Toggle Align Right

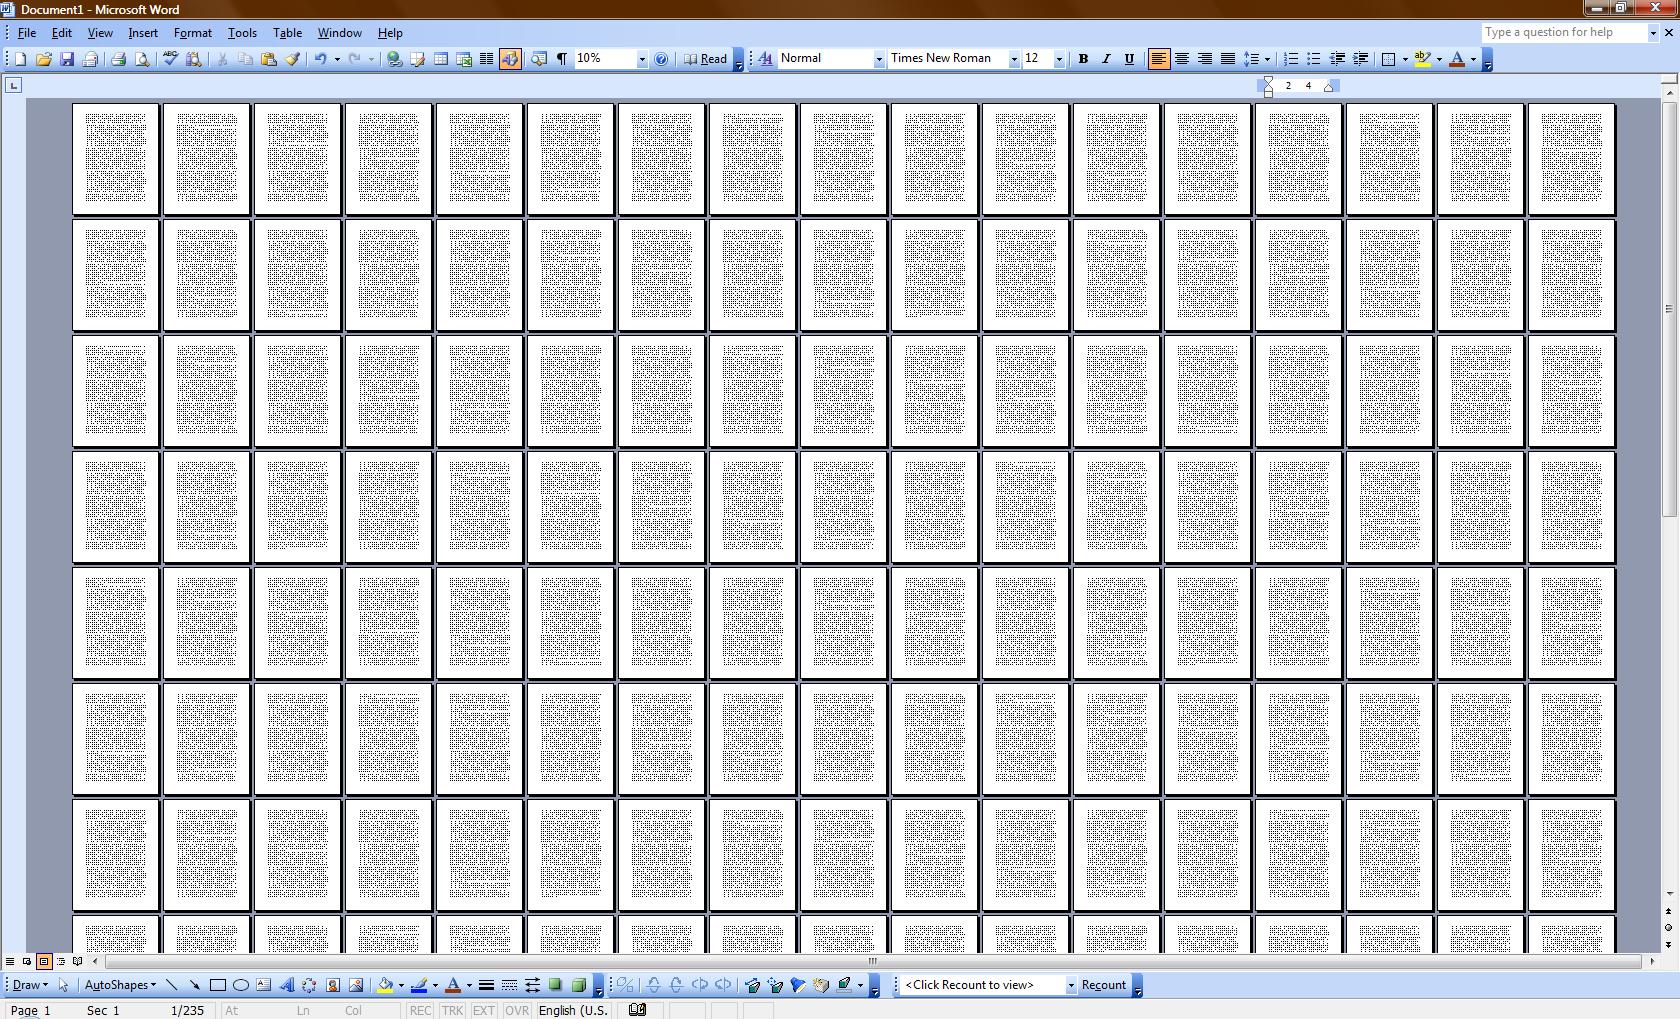1204,59
